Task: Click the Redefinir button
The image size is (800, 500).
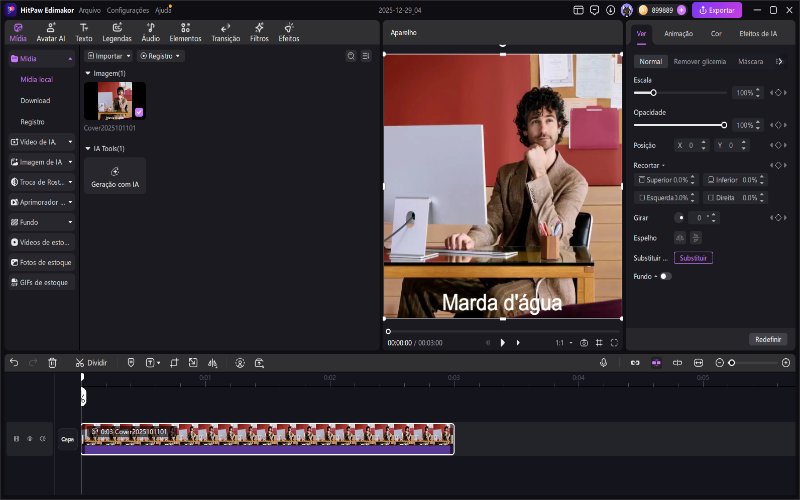Action: [x=768, y=339]
